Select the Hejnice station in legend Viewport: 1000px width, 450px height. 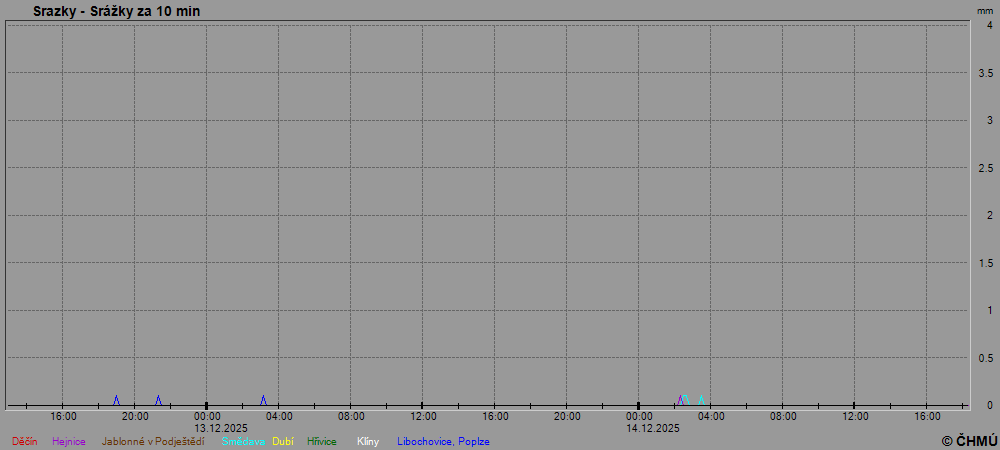pos(69,441)
